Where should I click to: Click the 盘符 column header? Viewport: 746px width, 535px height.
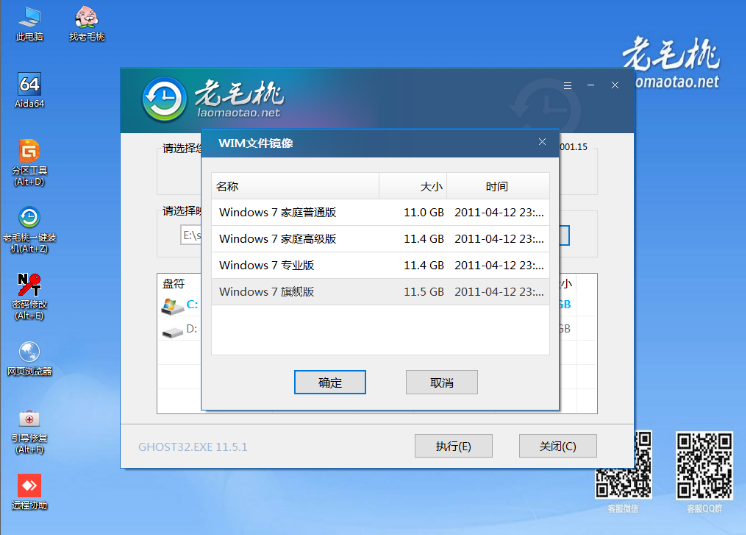click(174, 284)
